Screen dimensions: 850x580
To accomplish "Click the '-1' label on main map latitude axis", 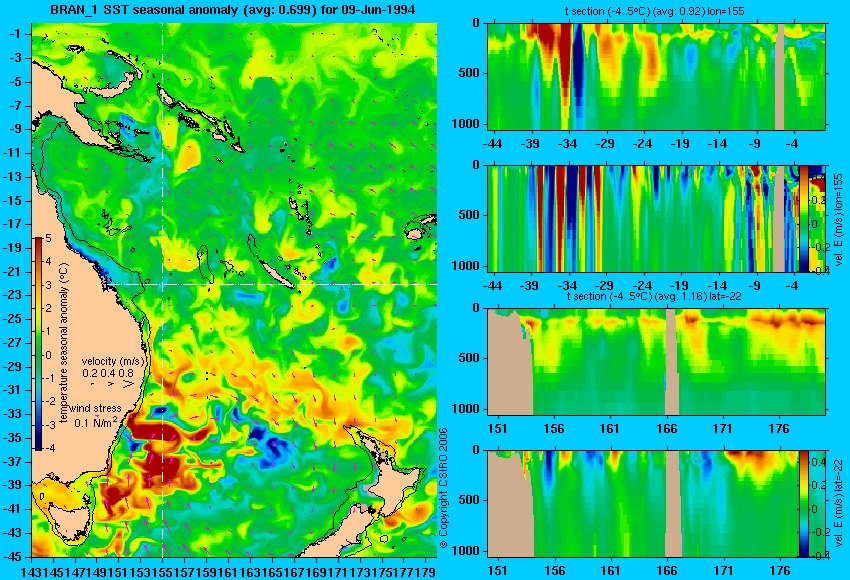I will [15, 34].
